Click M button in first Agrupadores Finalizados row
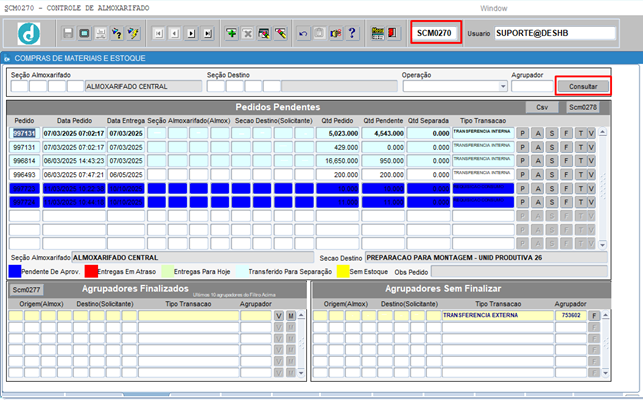Image resolution: width=643 pixels, height=400 pixels. click(x=291, y=316)
